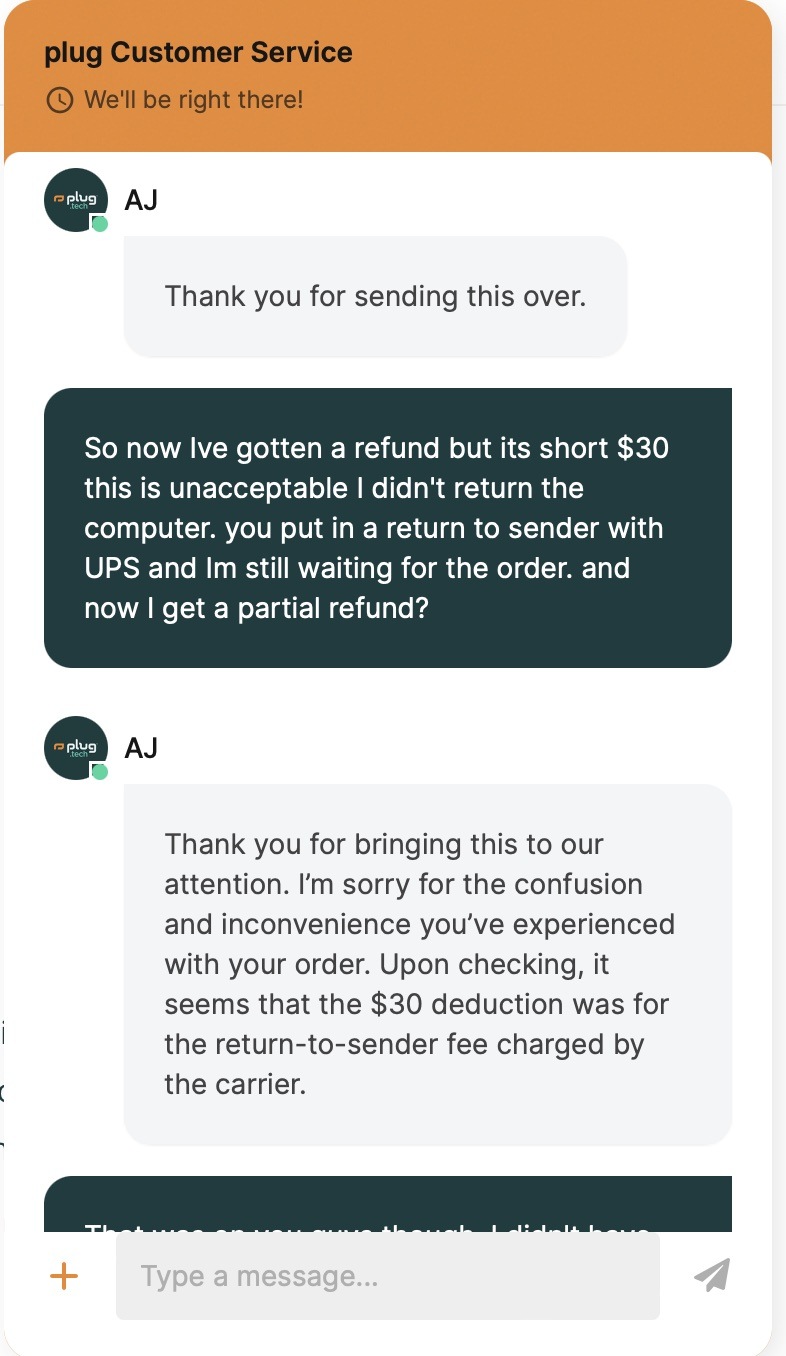Viewport: 786px width, 1356px height.
Task: Click the first AJ plug.tech avatar
Action: 76,200
